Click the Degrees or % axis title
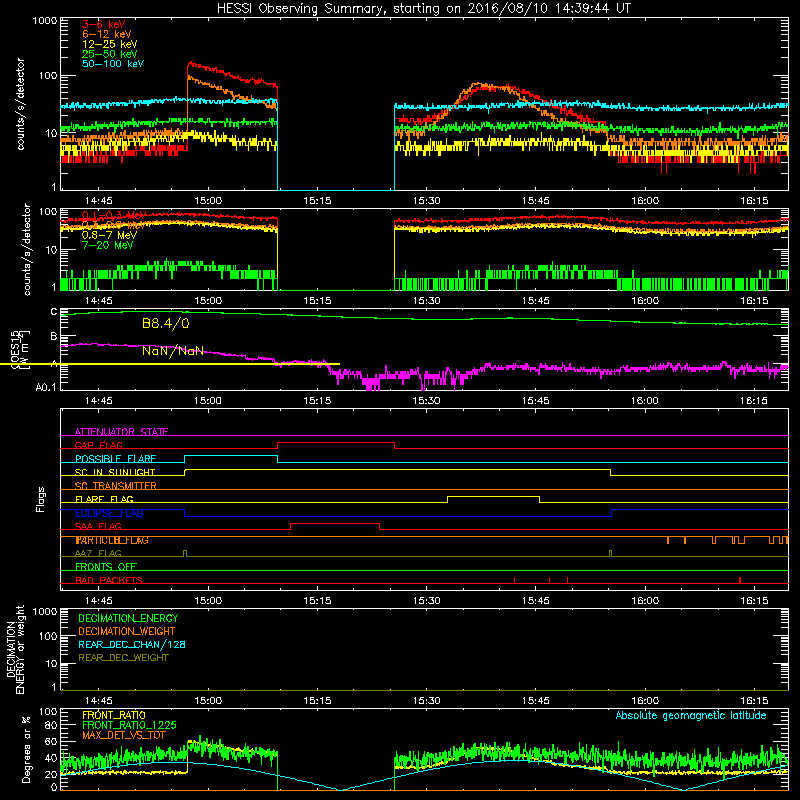The width and height of the screenshot is (800, 800). (x=26, y=749)
